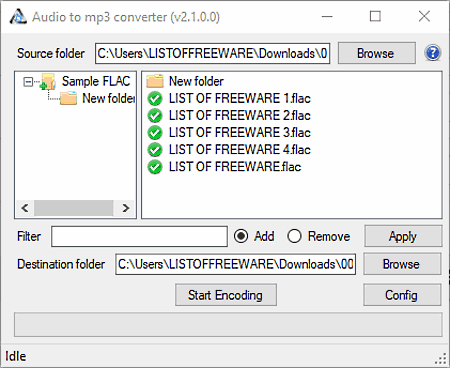Image resolution: width=450 pixels, height=368 pixels.
Task: Open the Config settings button
Action: 402,295
